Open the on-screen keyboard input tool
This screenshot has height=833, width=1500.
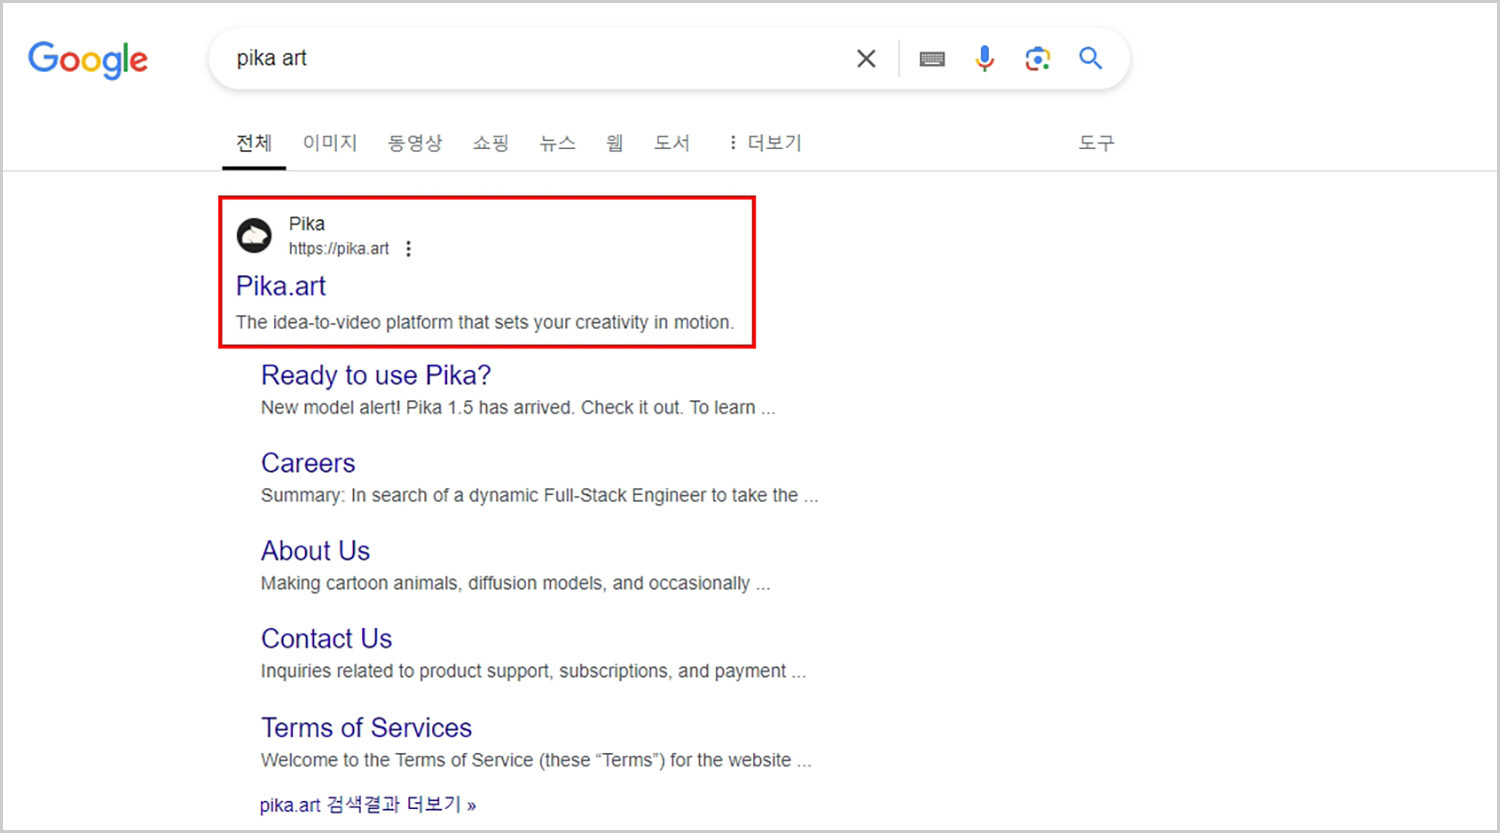(932, 59)
